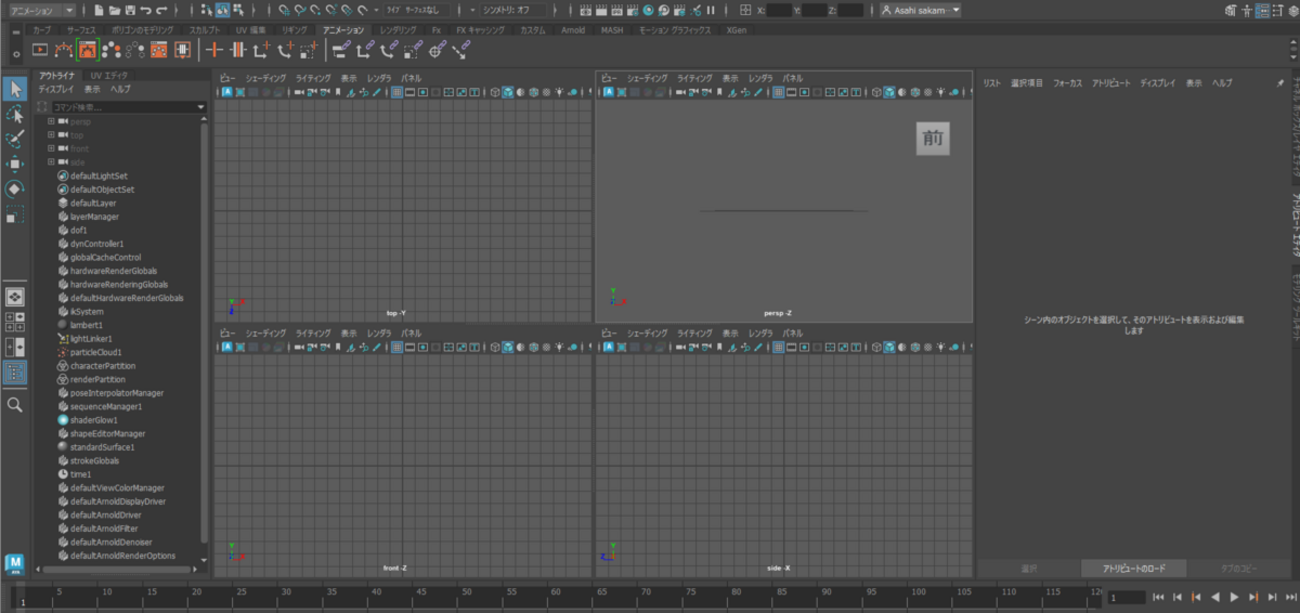
Task: Toggle smooth shading in persp viewport
Action: tap(889, 93)
